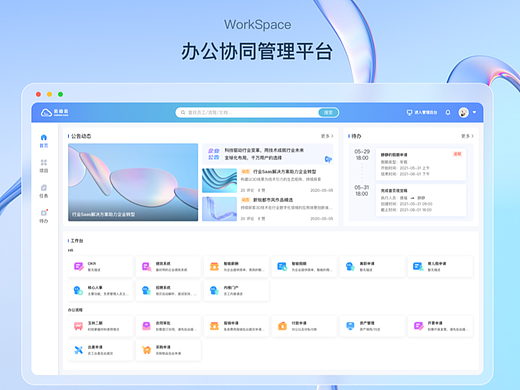The image size is (520, 390).
Task: Open the OKR app icon
Action: point(78,266)
